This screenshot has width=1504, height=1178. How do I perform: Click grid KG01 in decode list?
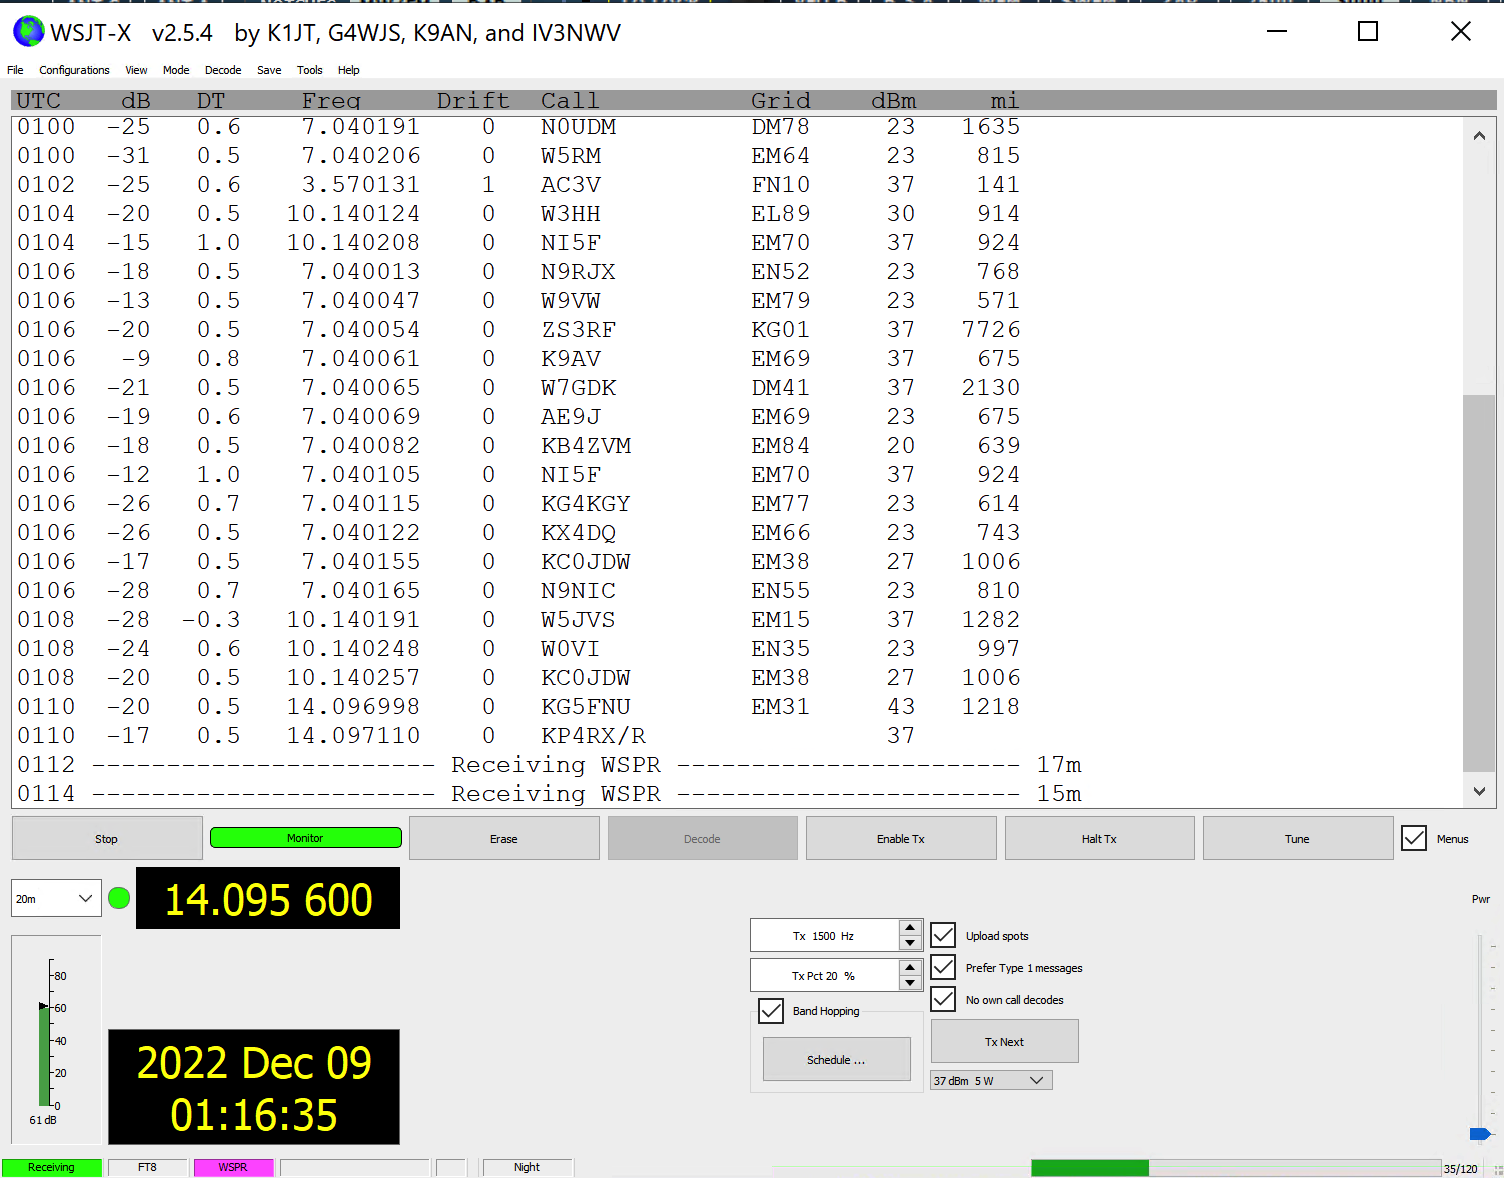coord(780,330)
